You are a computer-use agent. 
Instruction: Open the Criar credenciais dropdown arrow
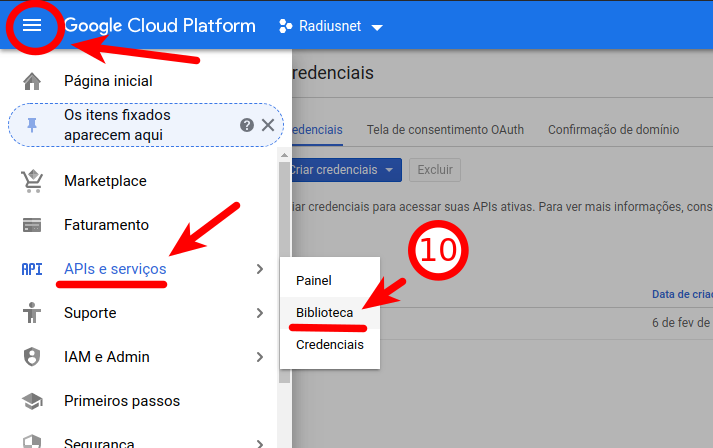click(x=389, y=170)
